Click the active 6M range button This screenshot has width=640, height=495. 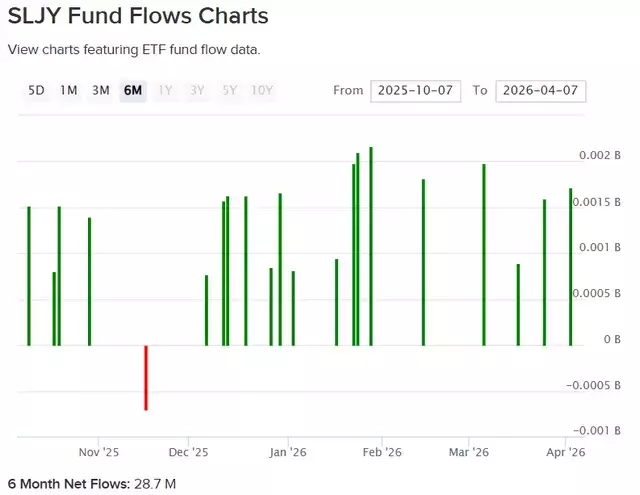(133, 90)
